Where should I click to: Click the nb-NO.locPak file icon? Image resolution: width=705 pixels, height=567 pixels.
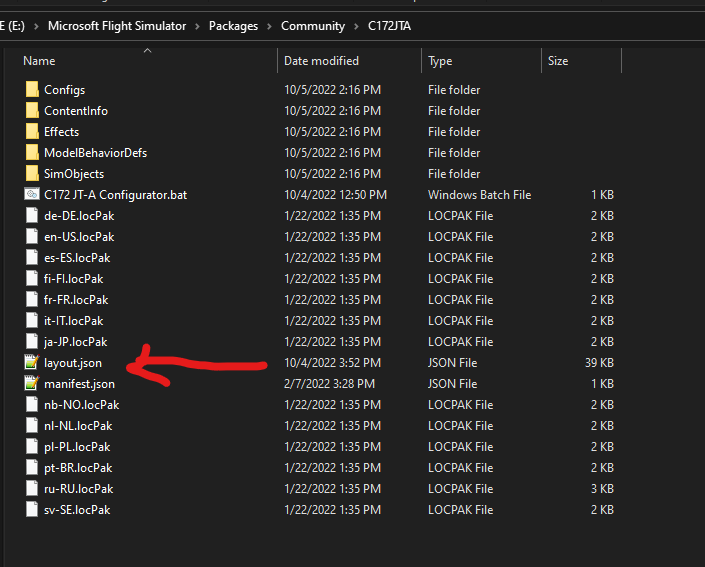(32, 404)
